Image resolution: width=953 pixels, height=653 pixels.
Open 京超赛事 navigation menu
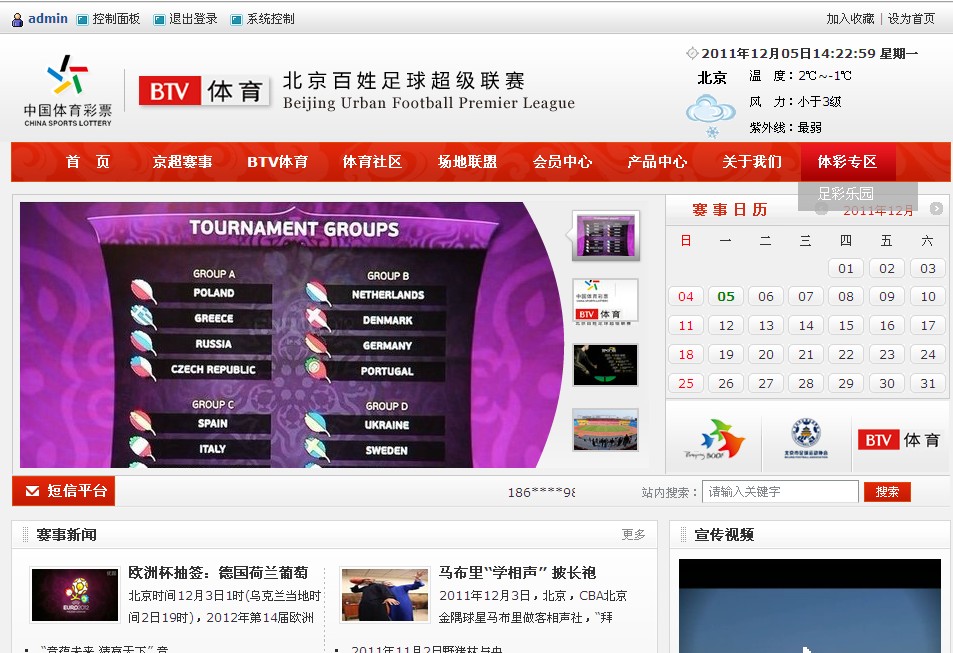click(182, 162)
